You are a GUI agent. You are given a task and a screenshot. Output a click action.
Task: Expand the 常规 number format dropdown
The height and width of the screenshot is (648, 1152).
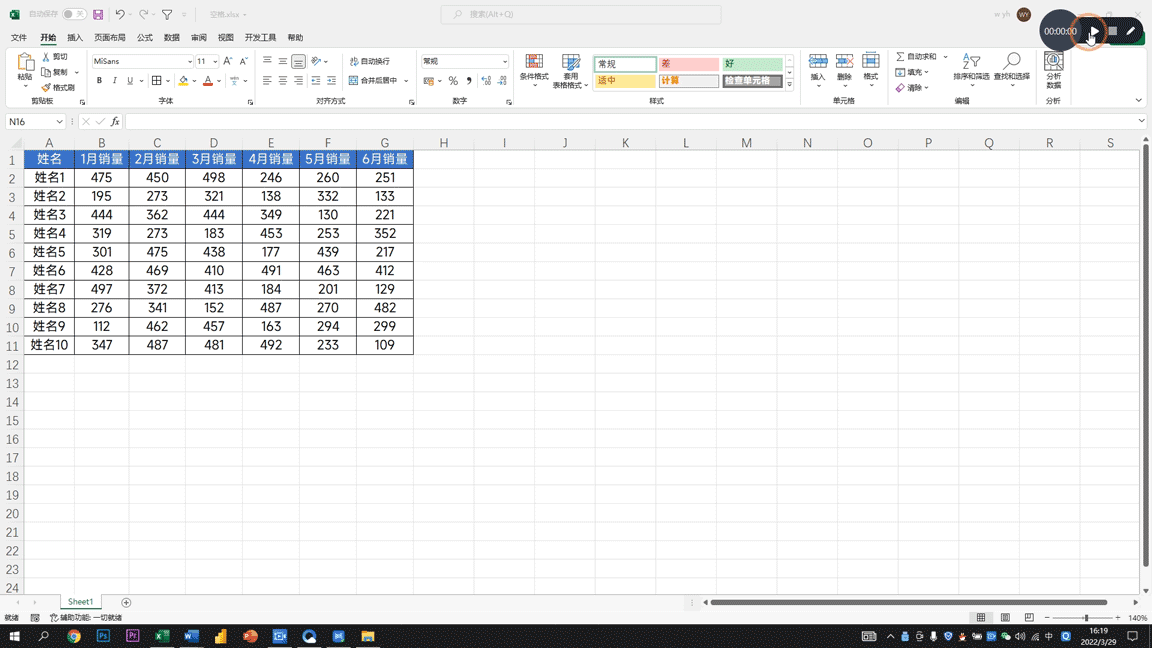click(x=504, y=62)
